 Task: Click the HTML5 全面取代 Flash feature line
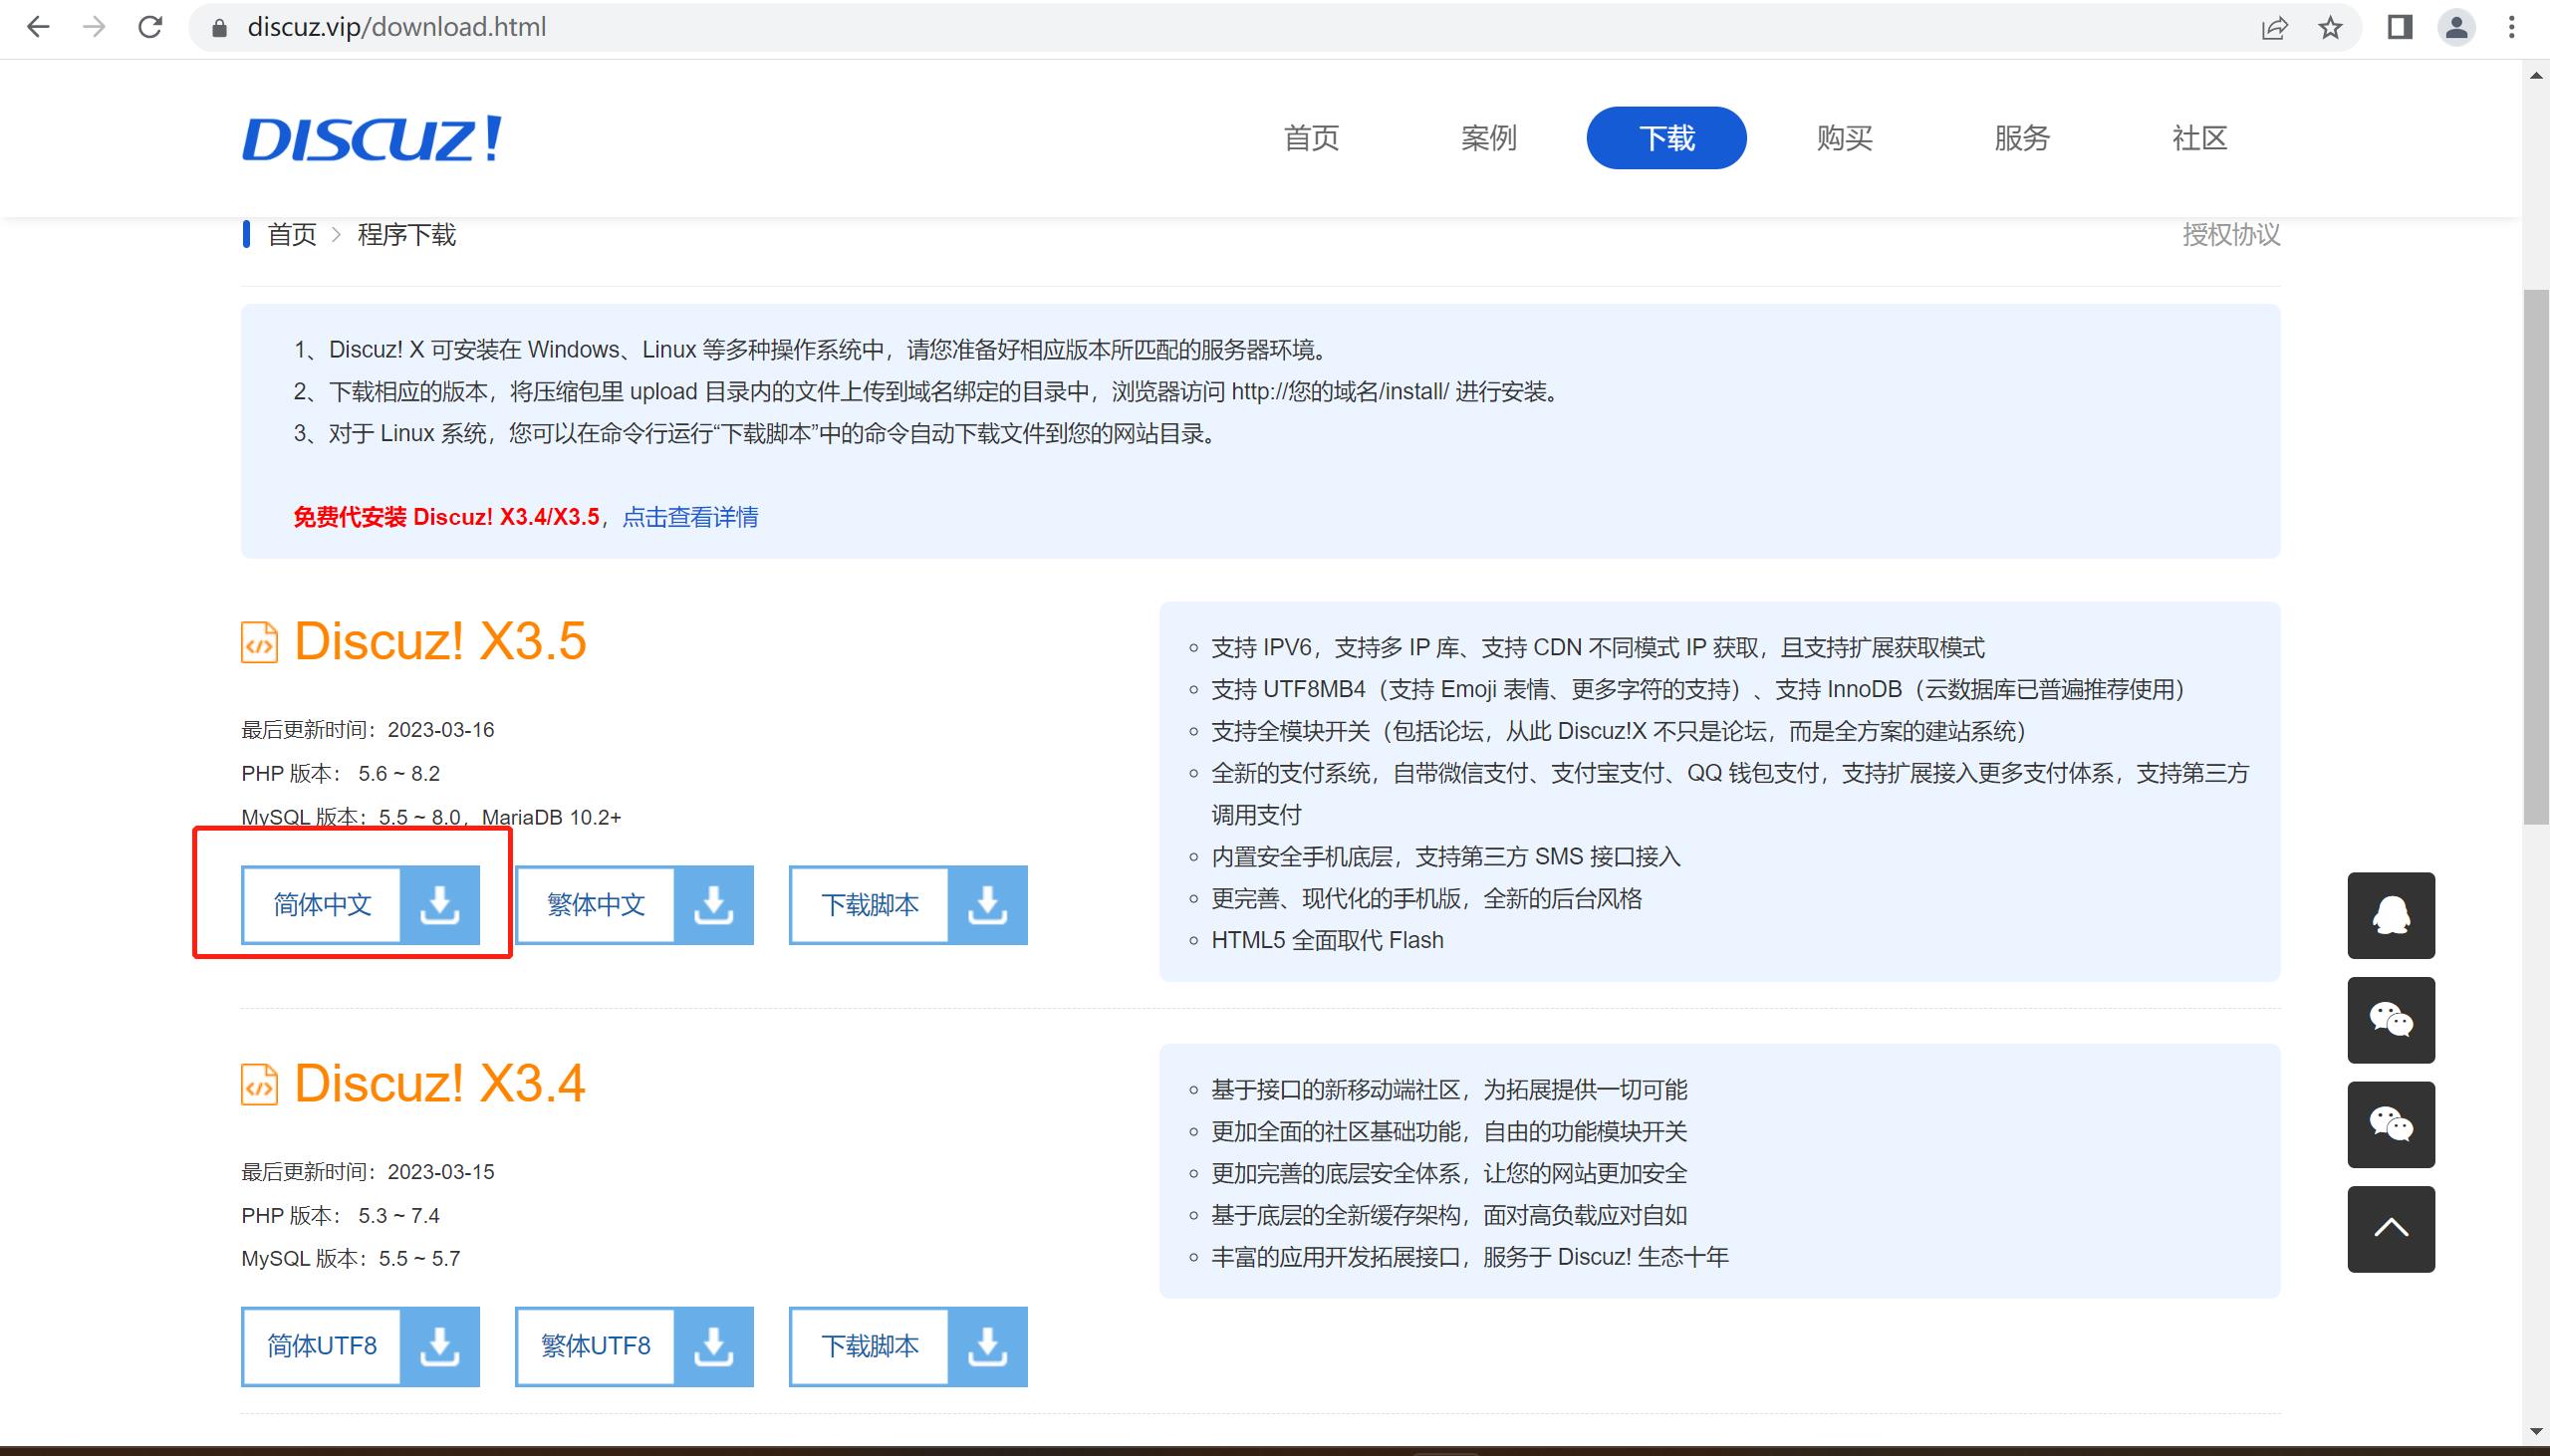coord(1327,940)
